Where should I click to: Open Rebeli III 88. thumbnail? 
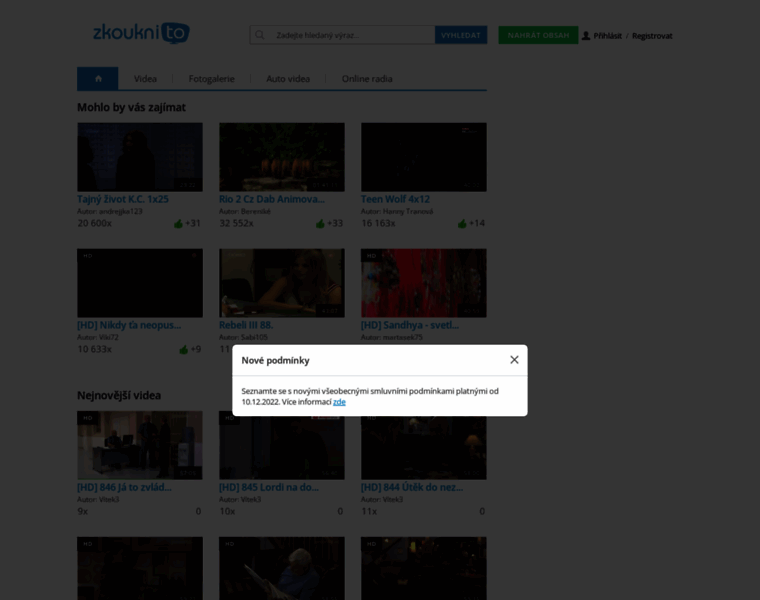coord(282,283)
